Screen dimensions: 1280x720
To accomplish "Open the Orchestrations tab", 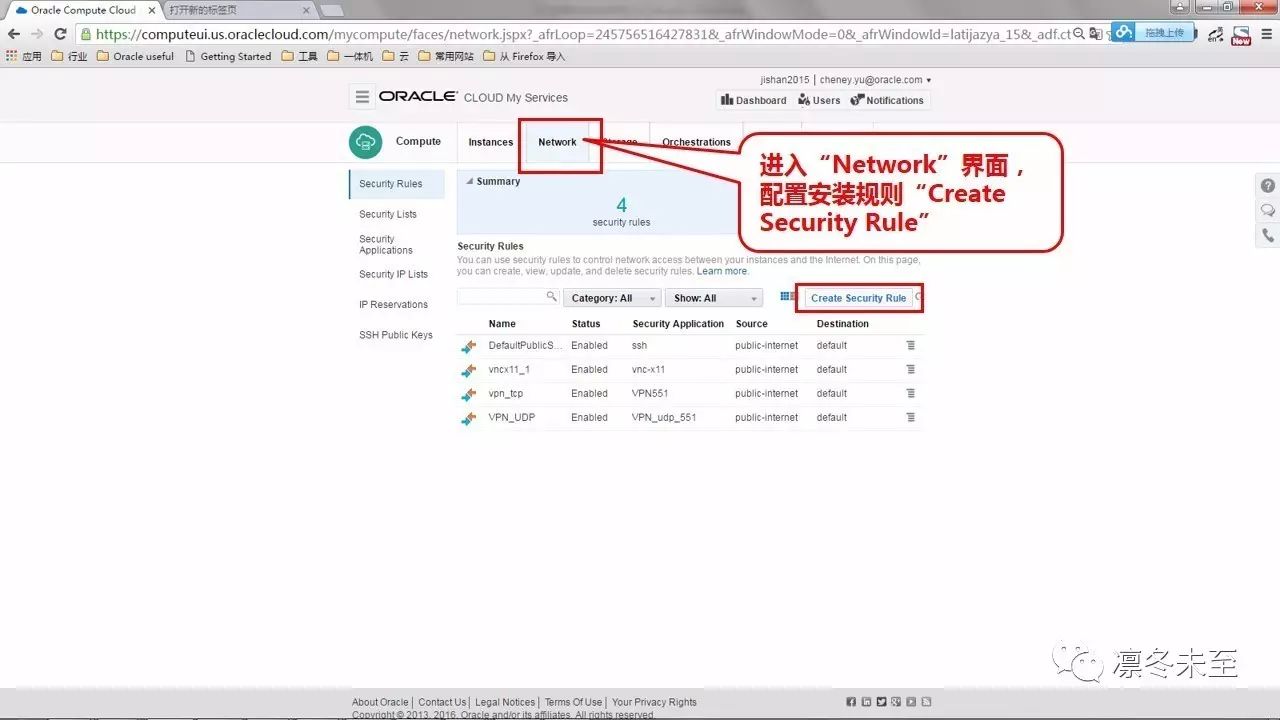I will 696,142.
